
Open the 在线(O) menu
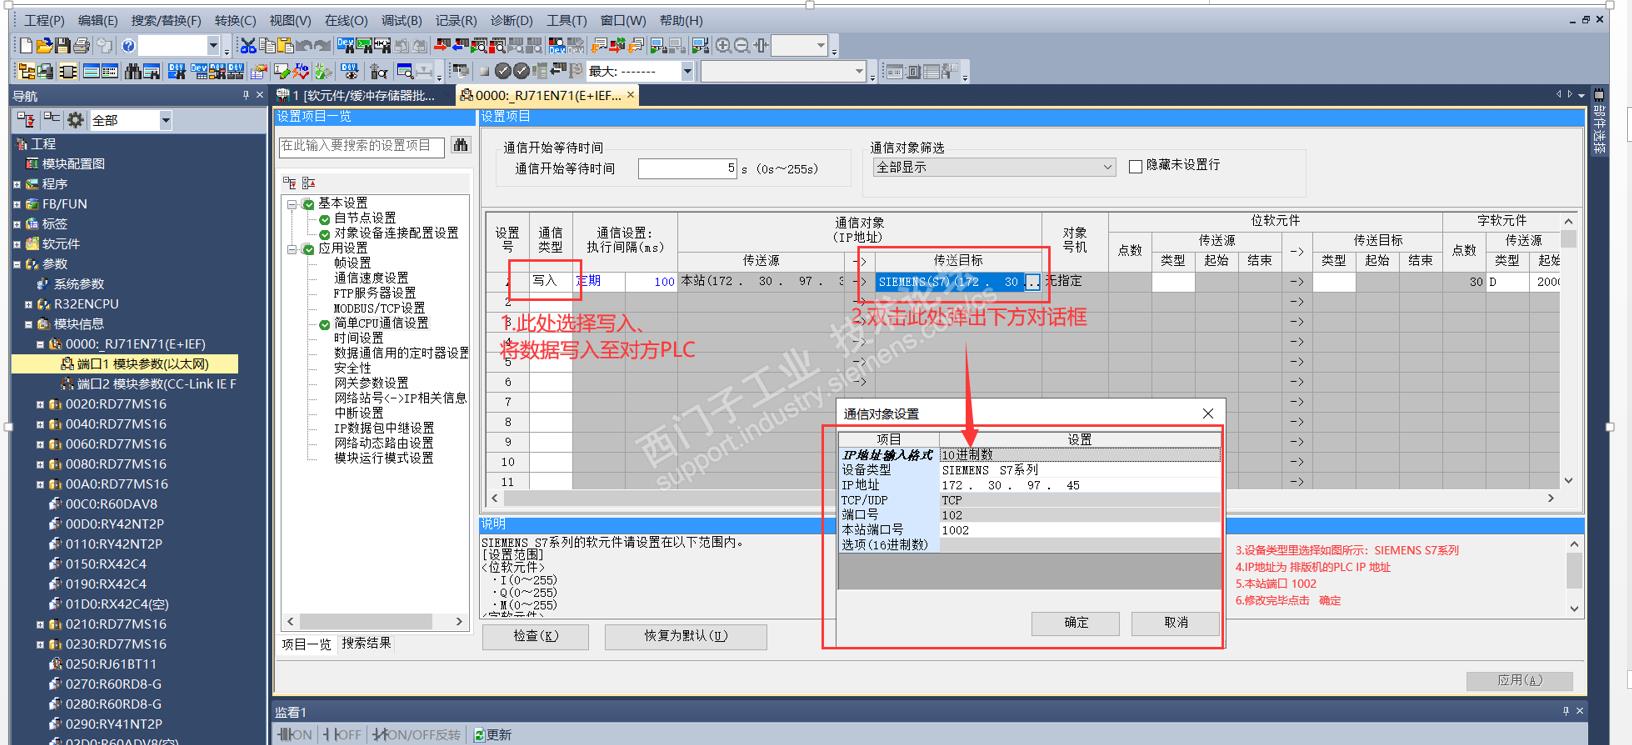(346, 20)
